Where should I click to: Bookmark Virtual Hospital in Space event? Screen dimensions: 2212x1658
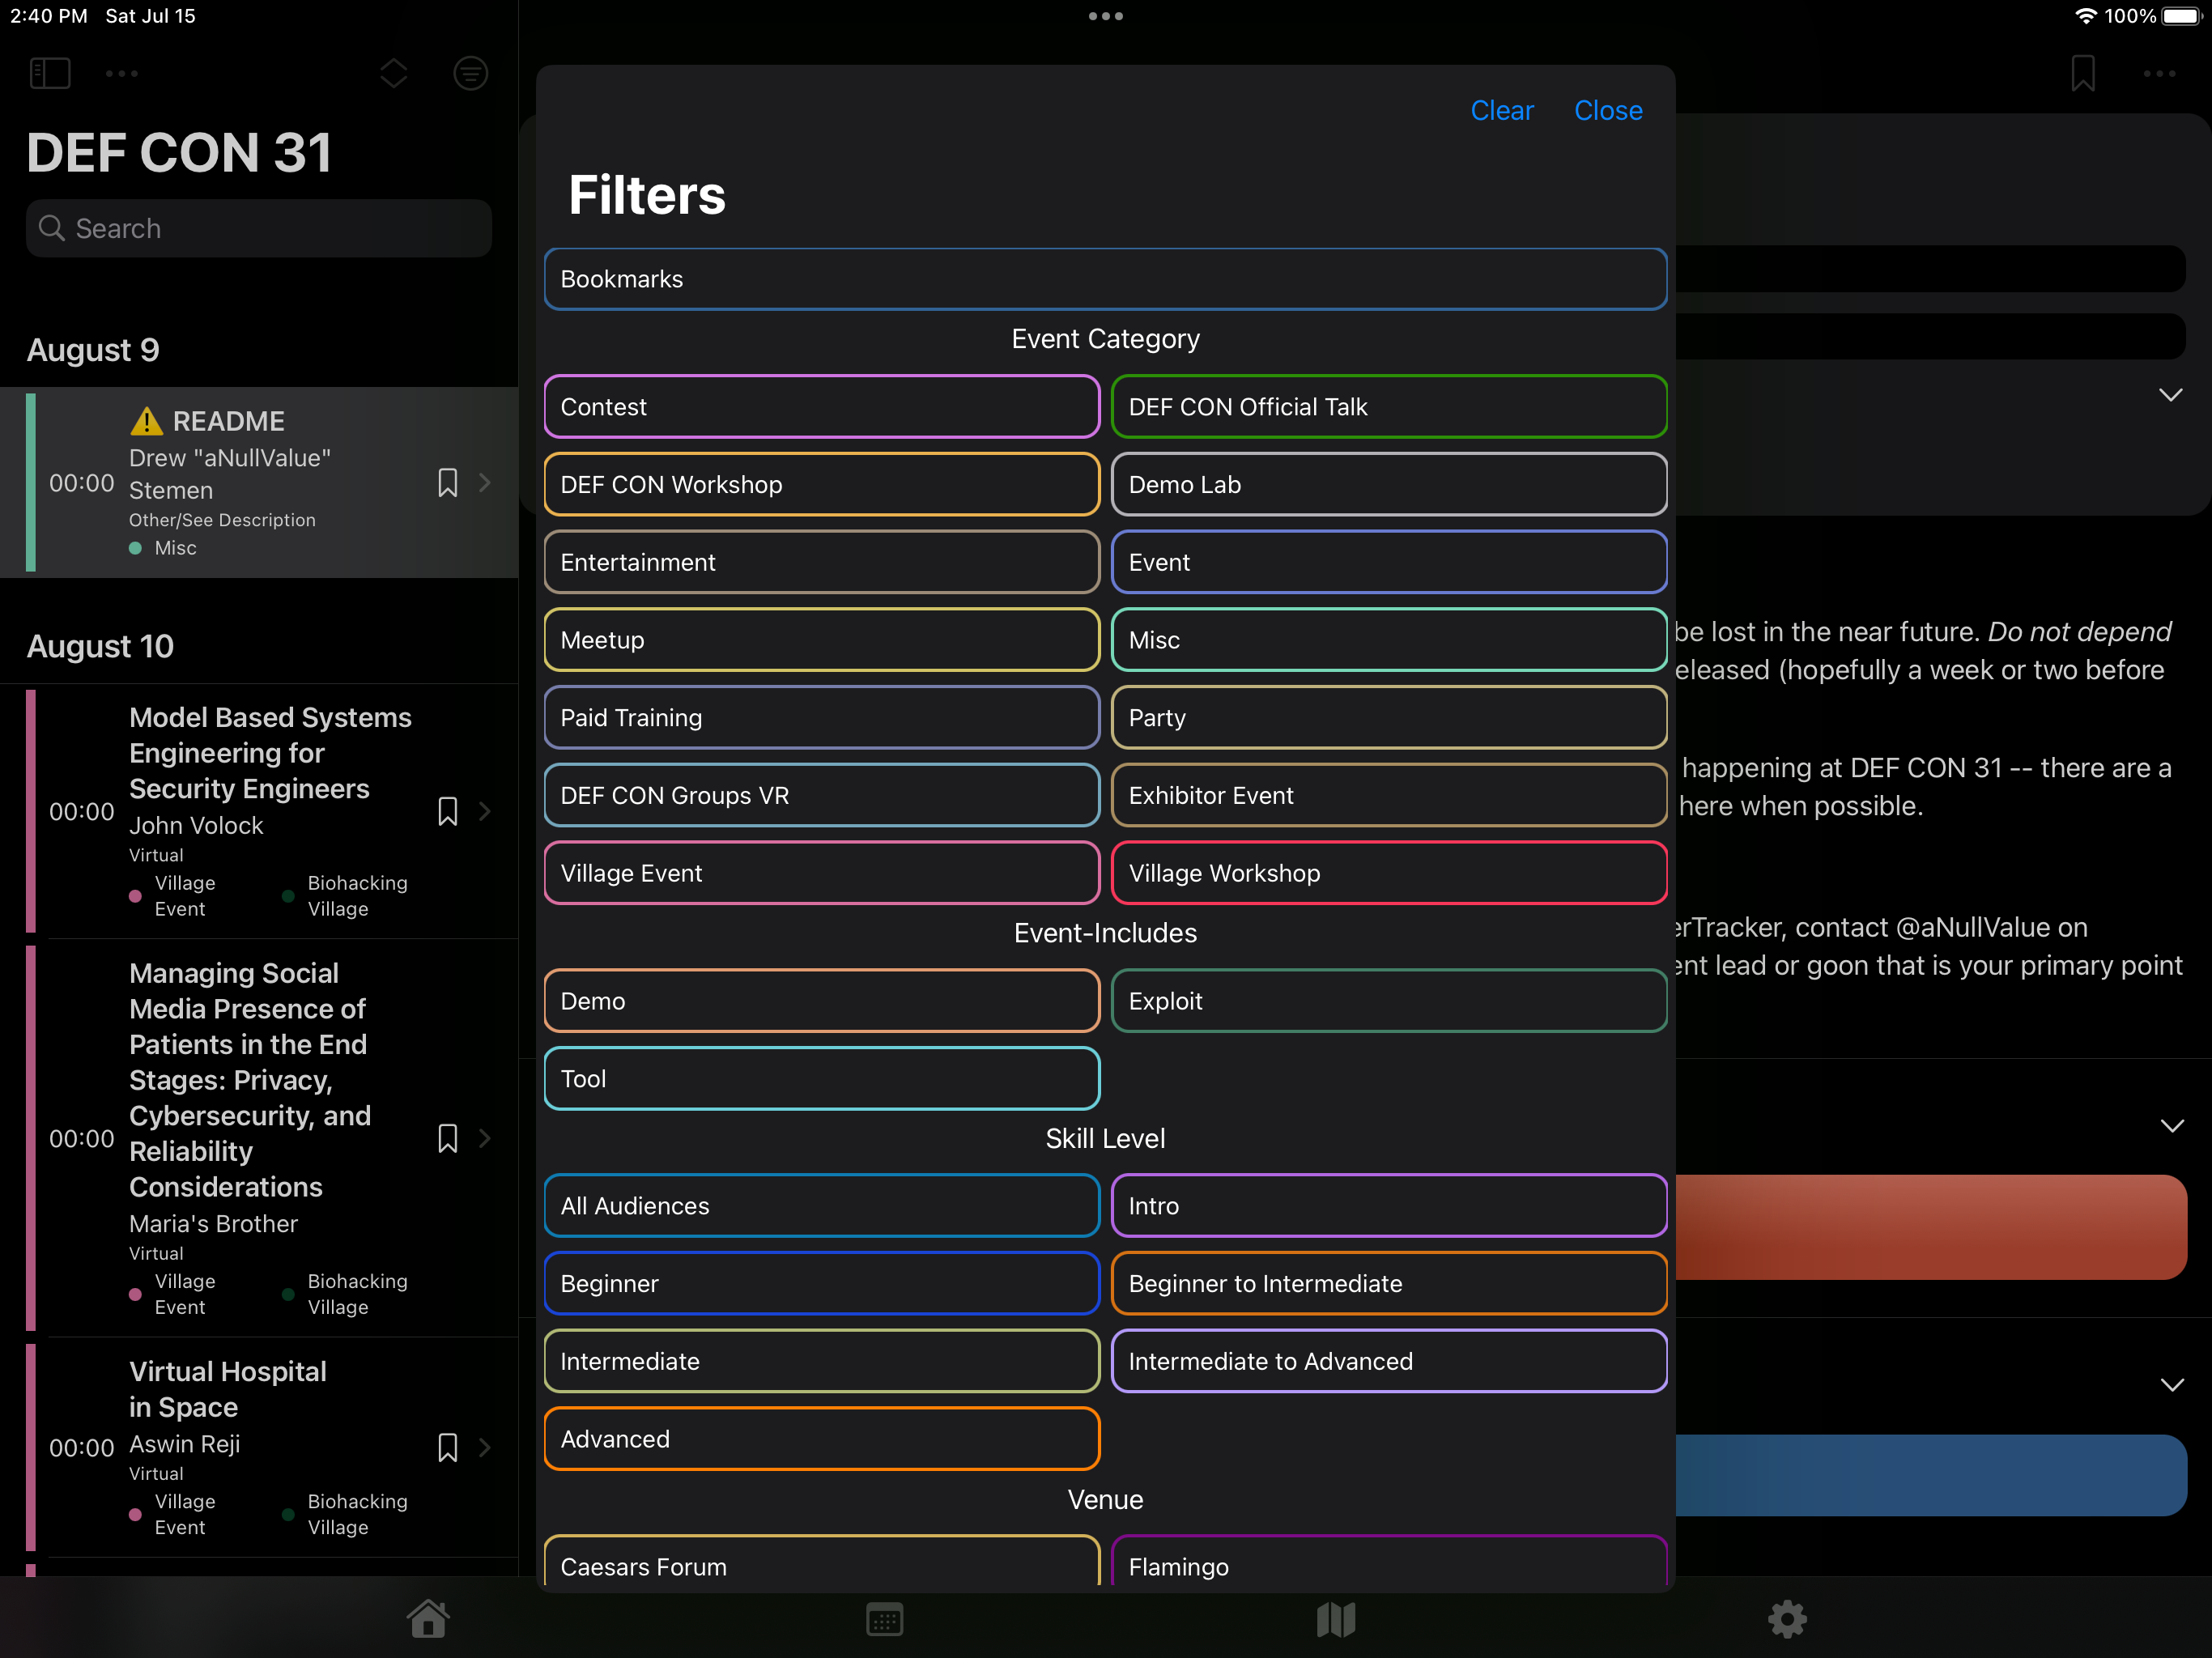click(448, 1447)
